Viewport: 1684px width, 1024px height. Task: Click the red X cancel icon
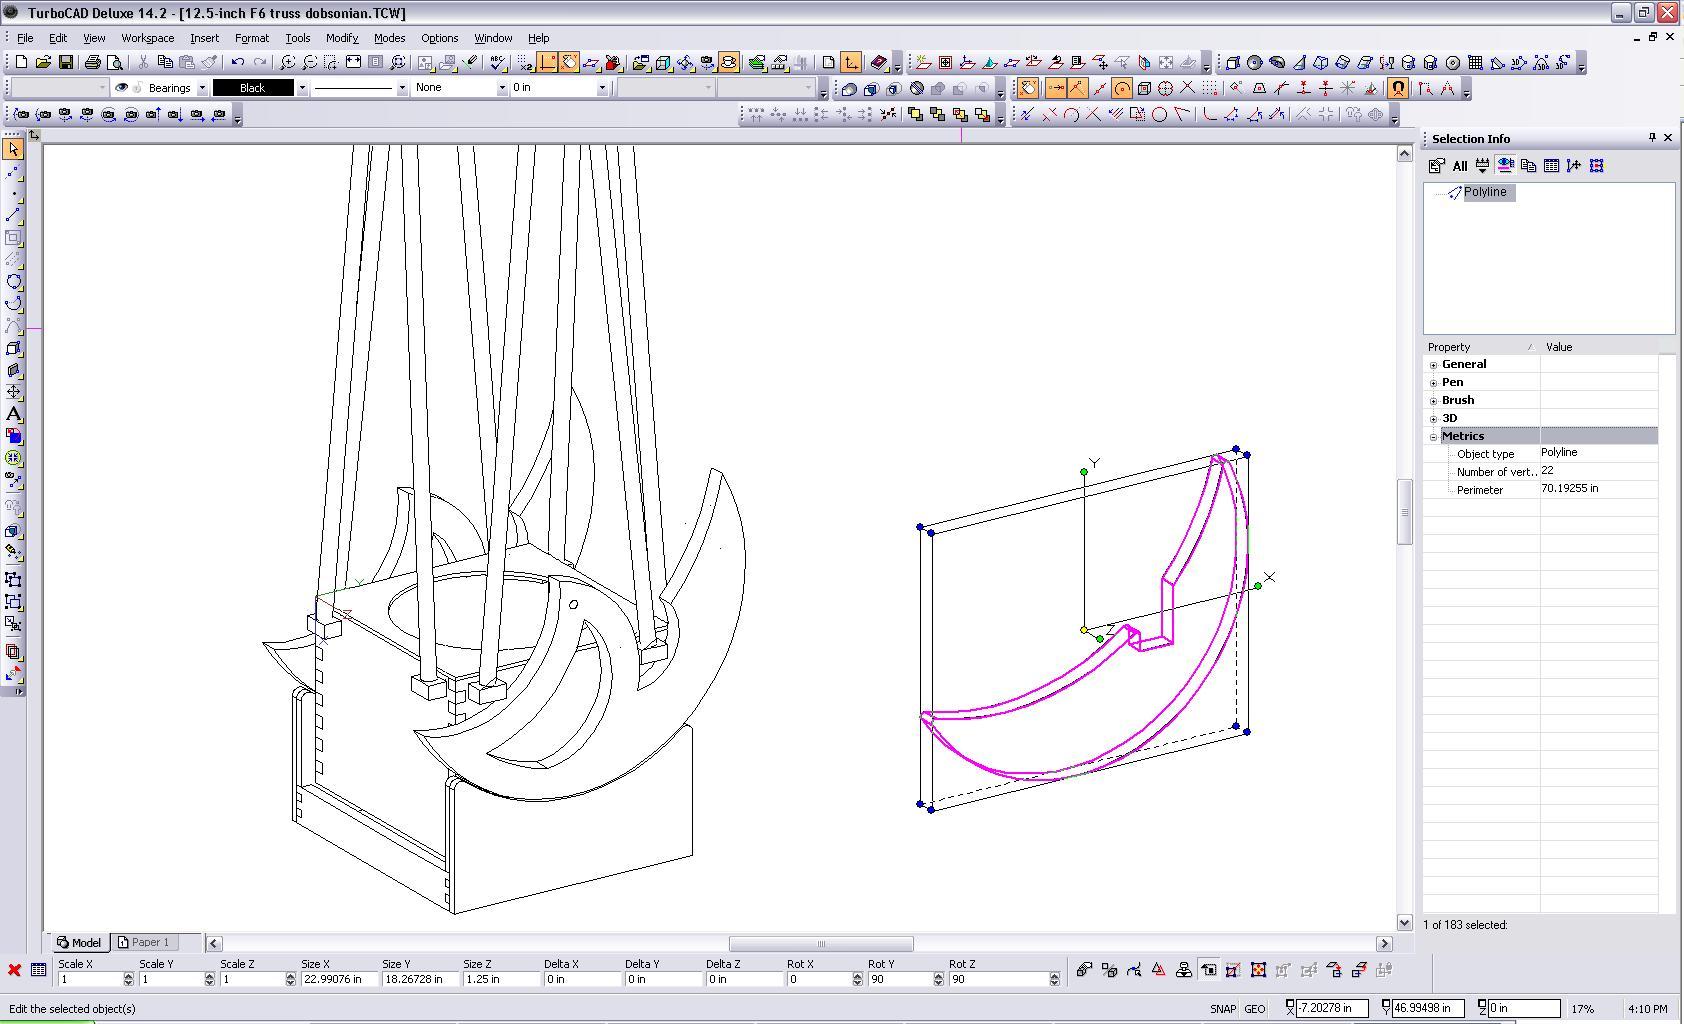point(15,970)
